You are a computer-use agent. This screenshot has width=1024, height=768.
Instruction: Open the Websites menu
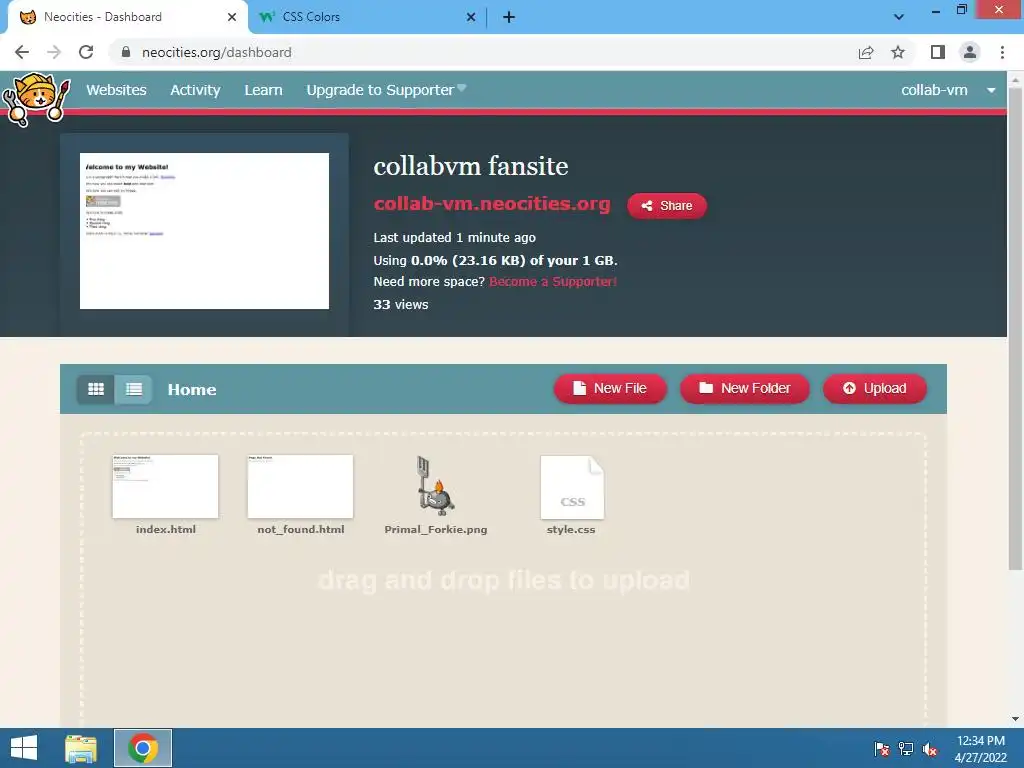click(x=116, y=90)
